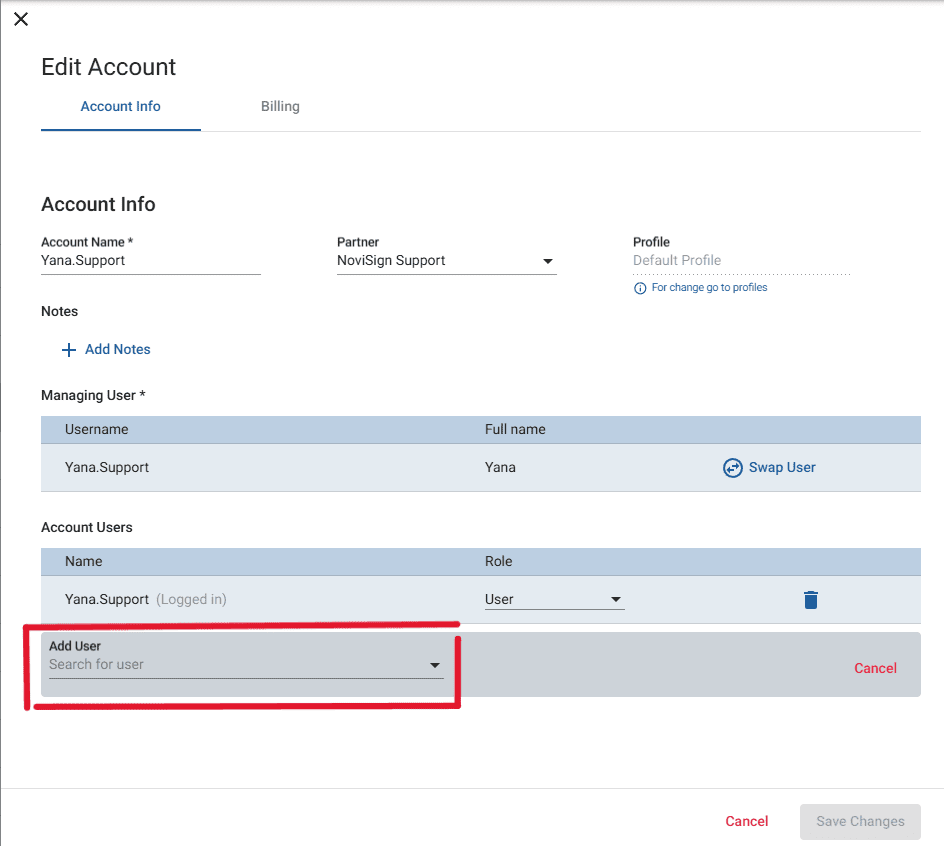
Task: Click the Swap User circular arrows icon
Action: [733, 467]
